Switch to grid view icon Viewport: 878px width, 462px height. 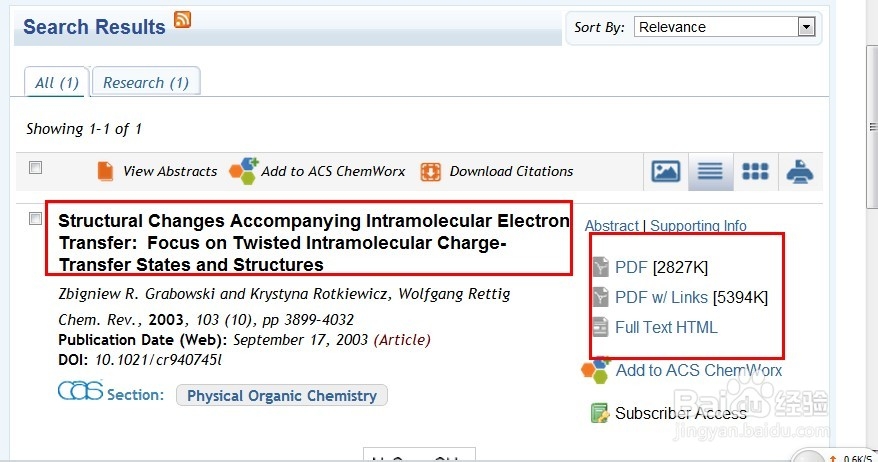(755, 171)
